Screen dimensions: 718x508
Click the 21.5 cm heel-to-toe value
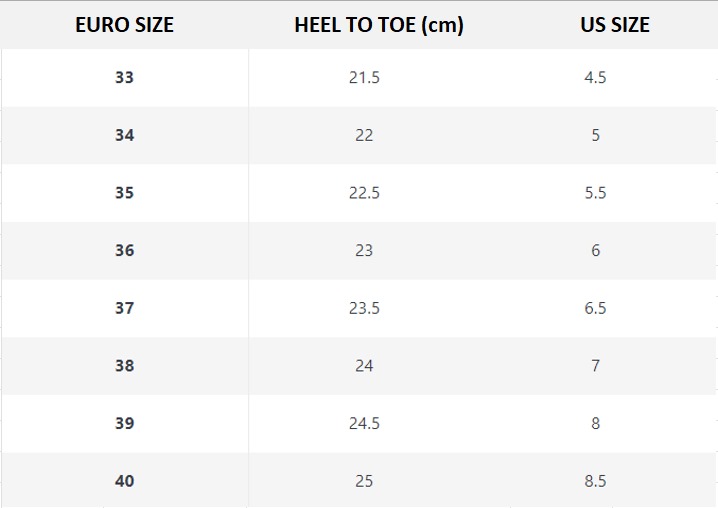point(364,77)
